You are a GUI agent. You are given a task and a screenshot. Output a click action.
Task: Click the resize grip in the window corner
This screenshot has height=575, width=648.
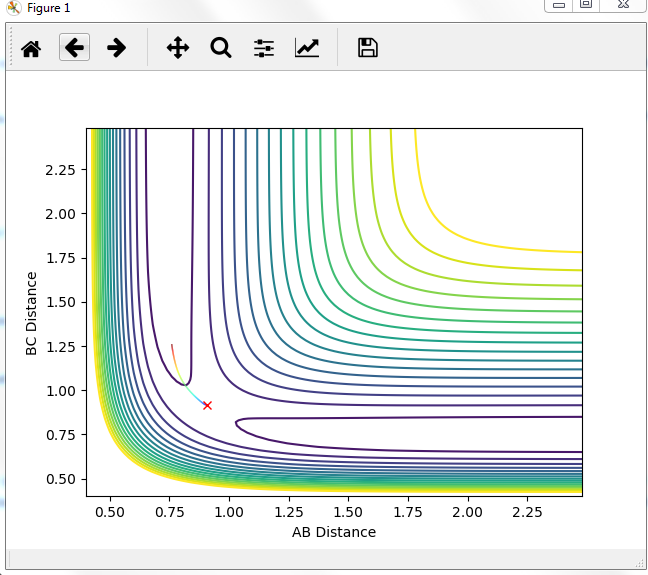(640, 566)
